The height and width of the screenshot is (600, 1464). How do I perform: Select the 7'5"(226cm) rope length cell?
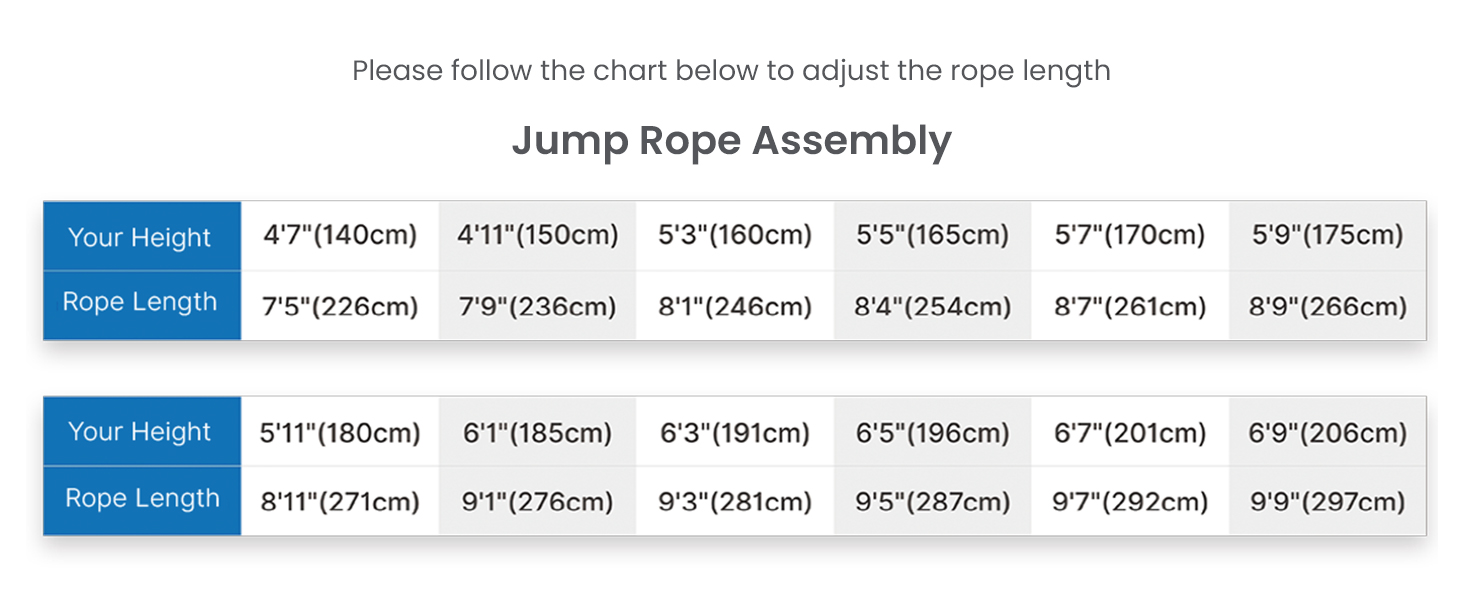340,306
